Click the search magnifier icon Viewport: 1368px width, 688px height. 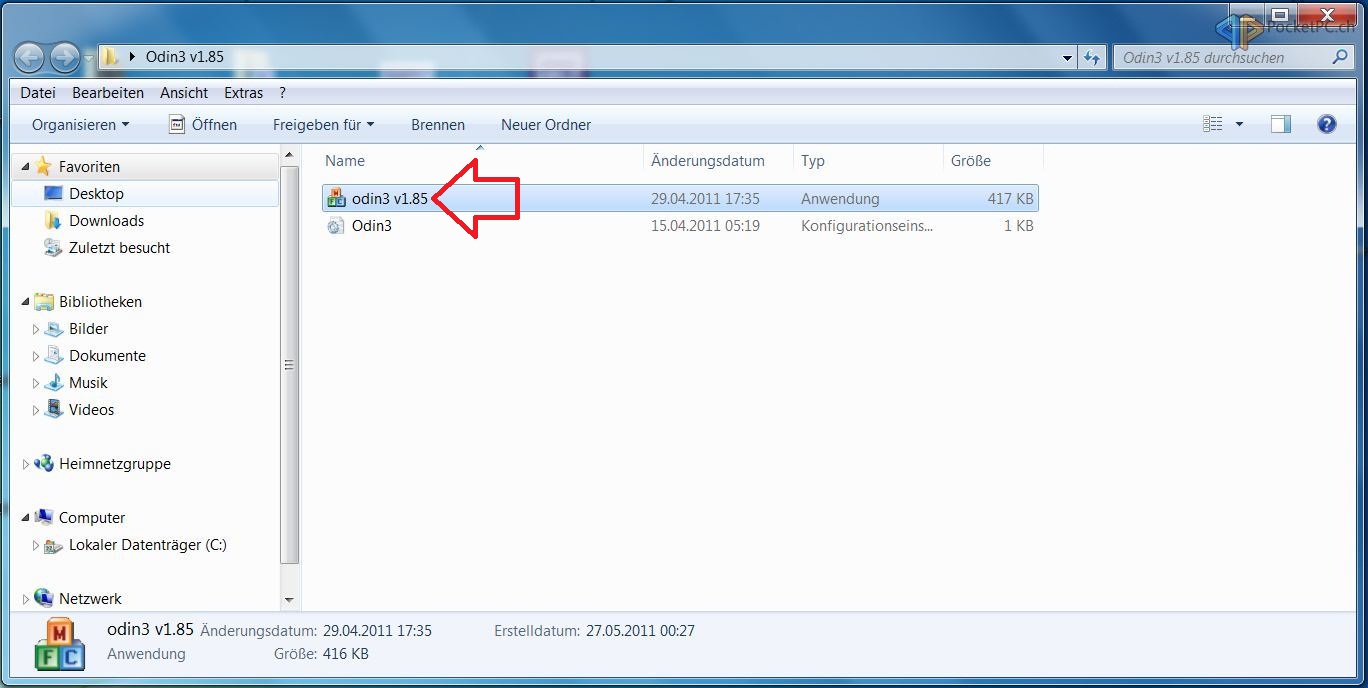point(1340,57)
